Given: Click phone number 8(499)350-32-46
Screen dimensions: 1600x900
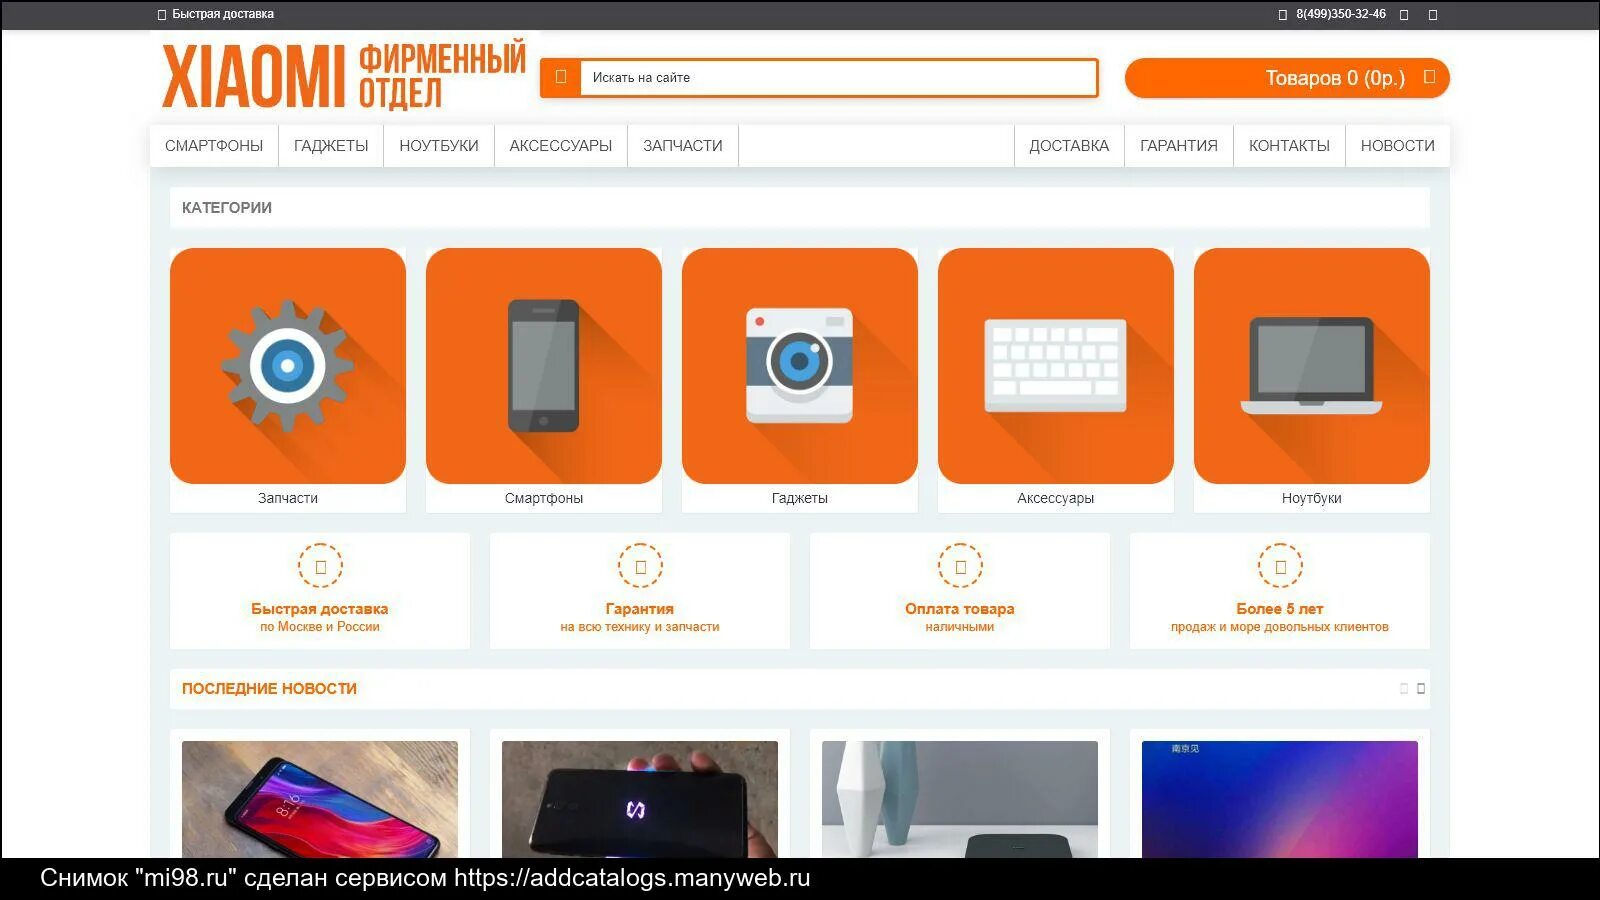Looking at the screenshot, I should (1341, 14).
